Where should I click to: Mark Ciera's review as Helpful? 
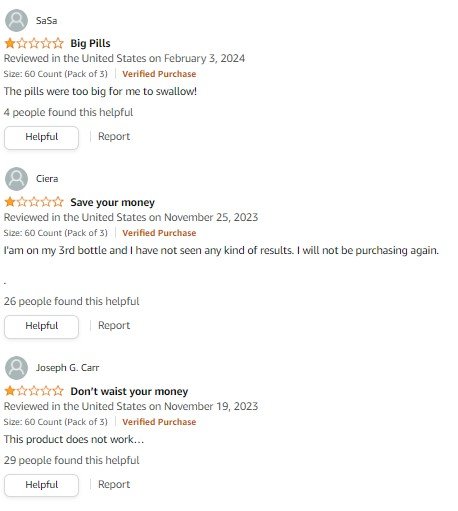point(42,326)
